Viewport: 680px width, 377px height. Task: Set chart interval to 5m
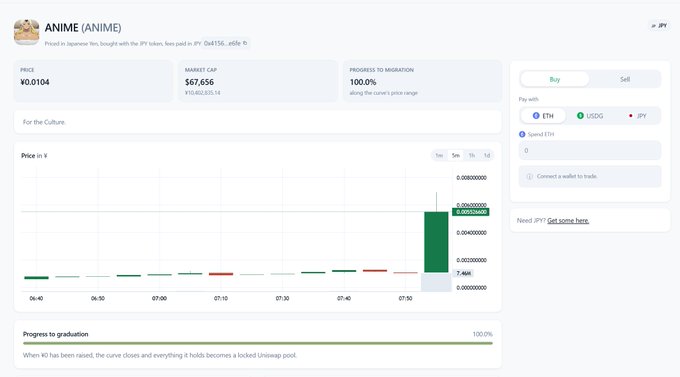[x=455, y=155]
